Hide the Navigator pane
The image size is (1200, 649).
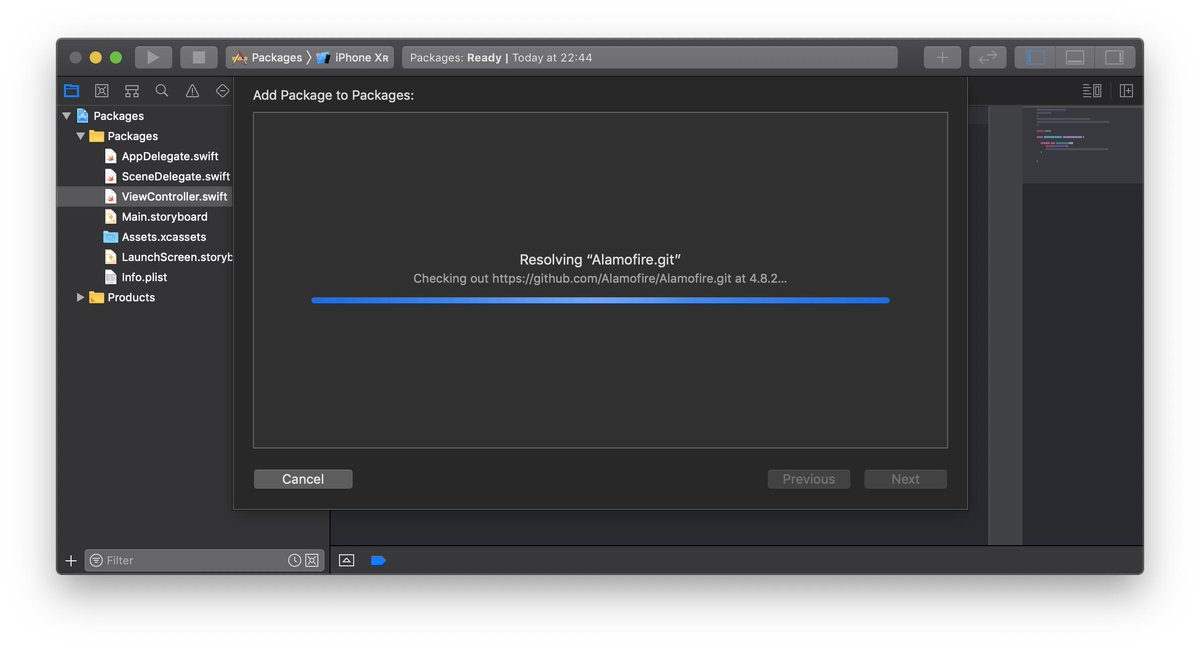[1036, 58]
